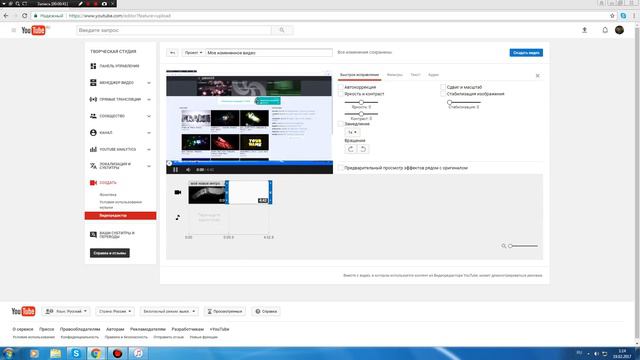Enable the Стабилизация изображения checkbox

pyautogui.click(x=443, y=94)
